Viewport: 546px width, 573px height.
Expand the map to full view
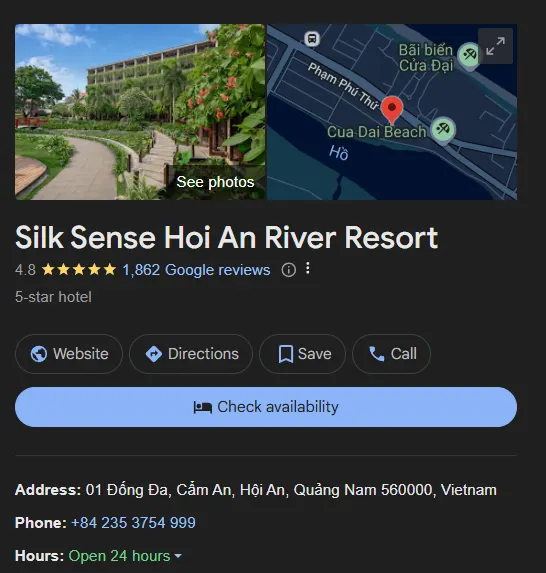pos(495,46)
